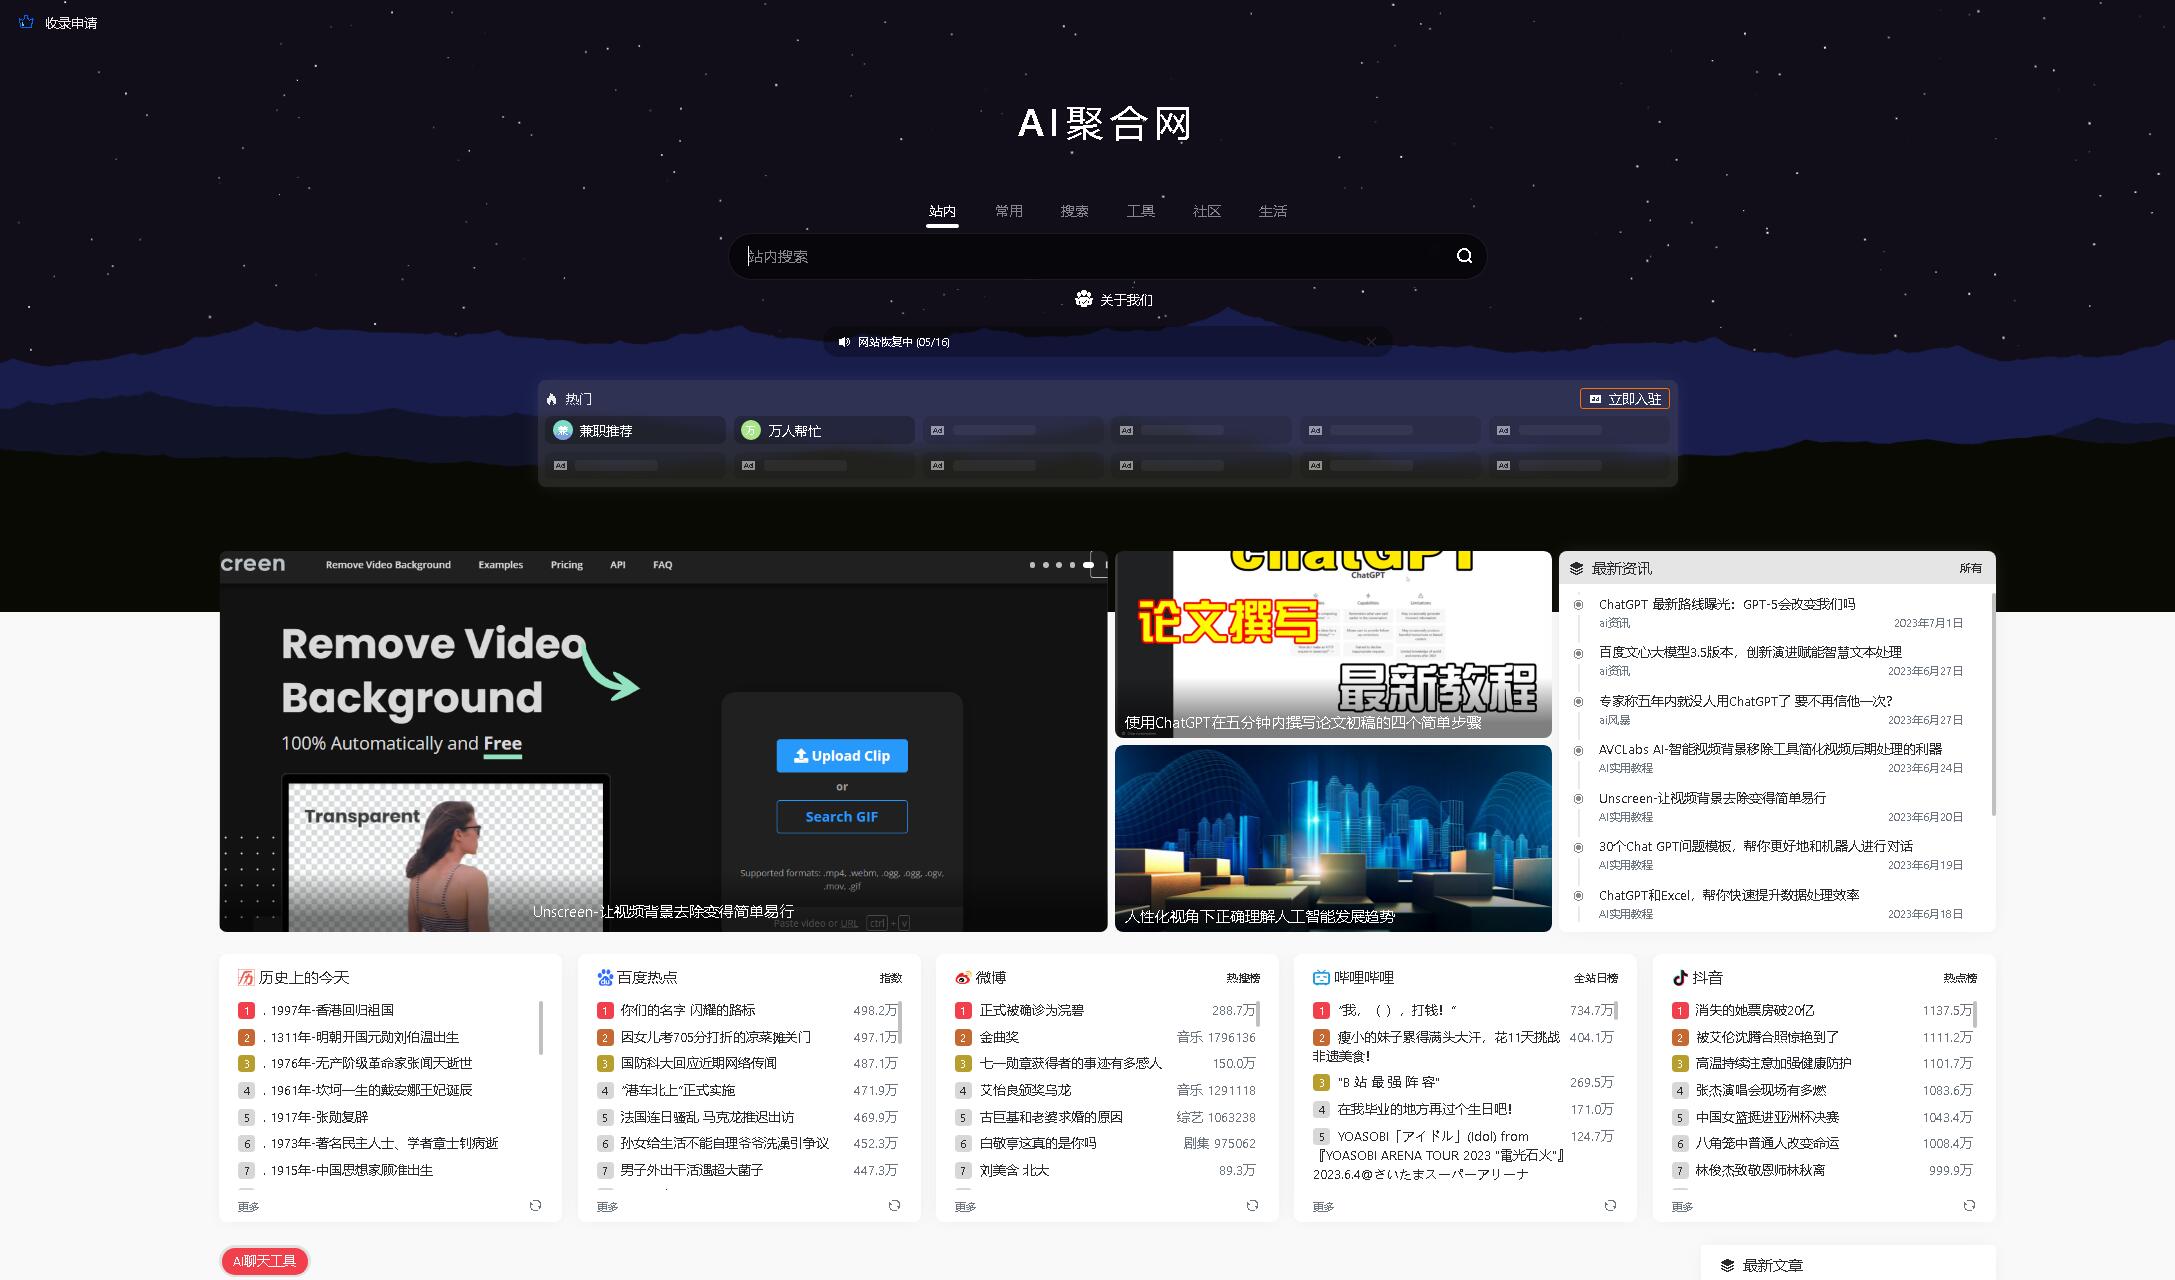Open the 万人帮忙 site icon
Viewport: 2175px width, 1280px height.
pos(751,430)
